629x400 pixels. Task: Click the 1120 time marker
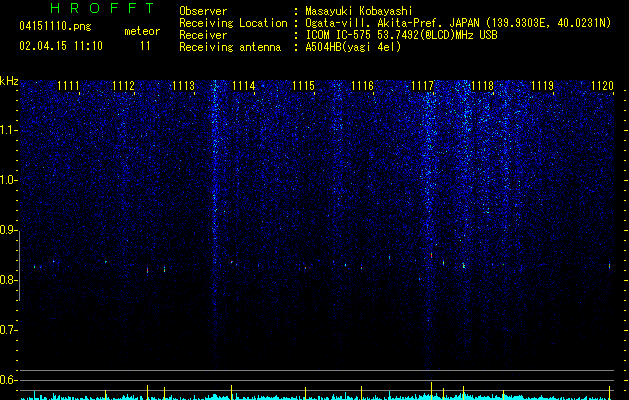[603, 86]
